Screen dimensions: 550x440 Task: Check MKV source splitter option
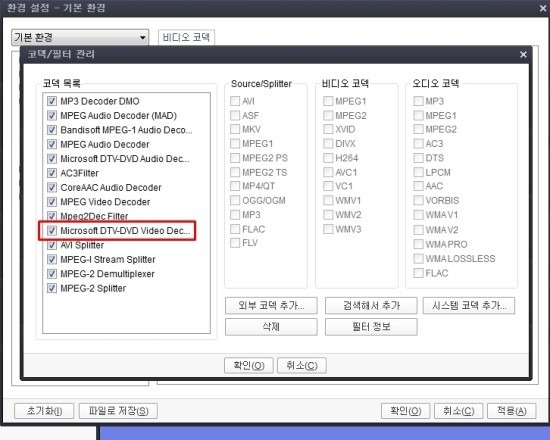[x=235, y=129]
